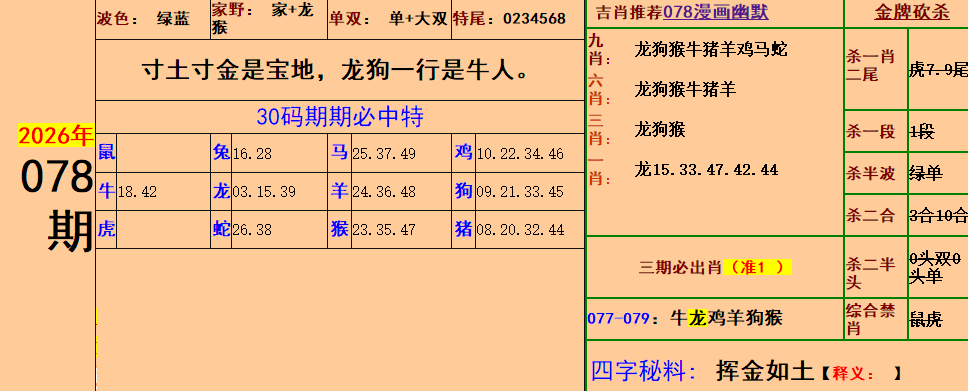Click the 兔 zodiac label

coord(221,153)
